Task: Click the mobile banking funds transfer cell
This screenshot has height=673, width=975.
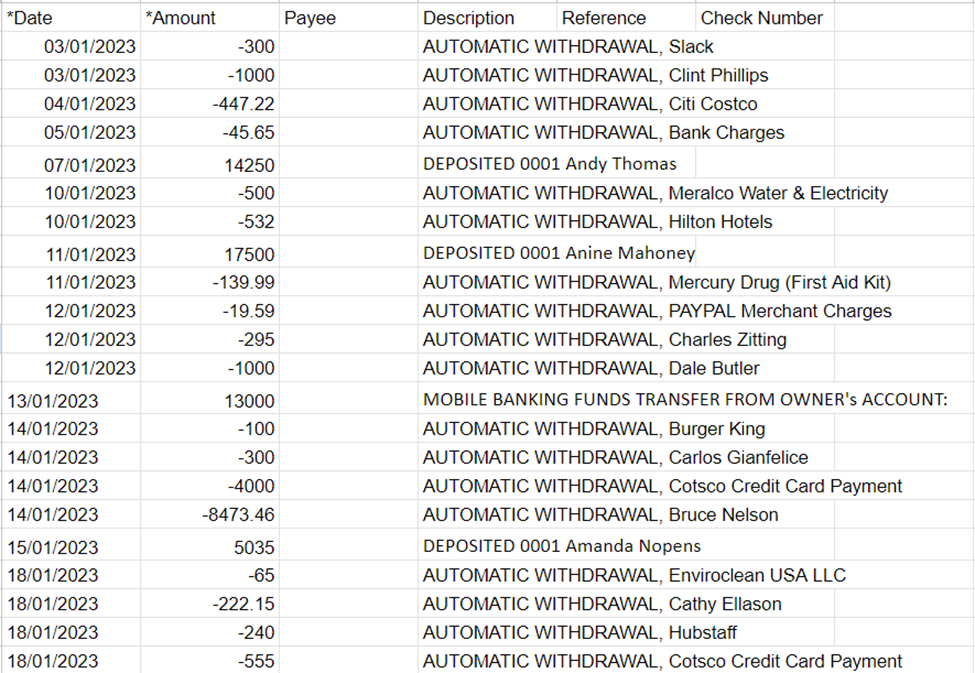Action: click(x=685, y=400)
